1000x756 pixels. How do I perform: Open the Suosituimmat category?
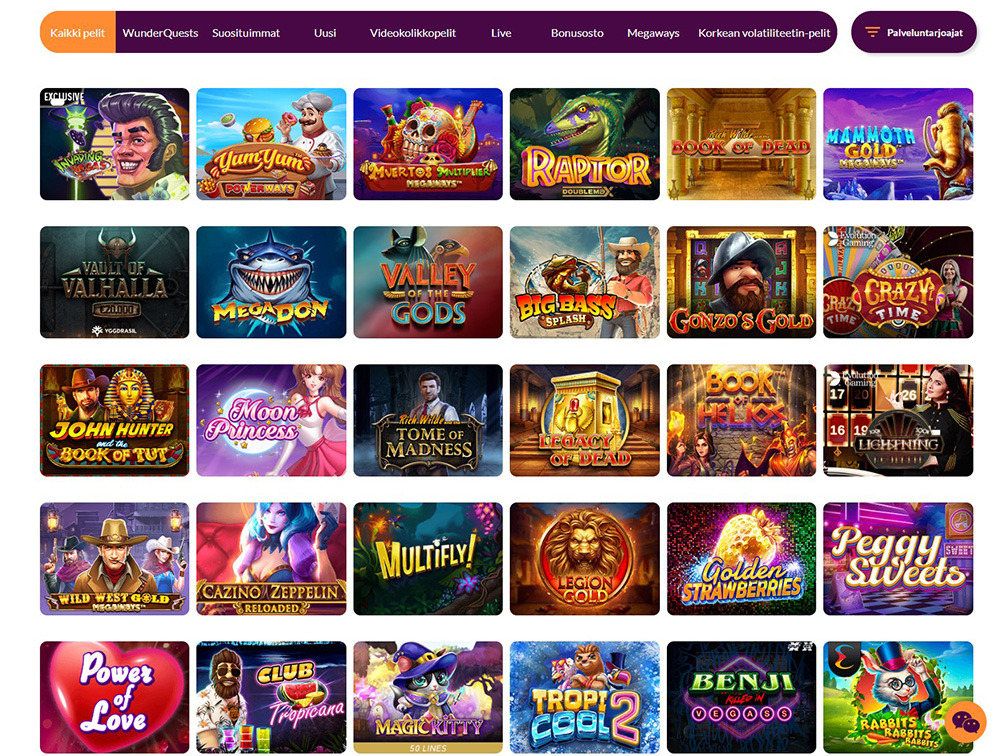[x=246, y=33]
